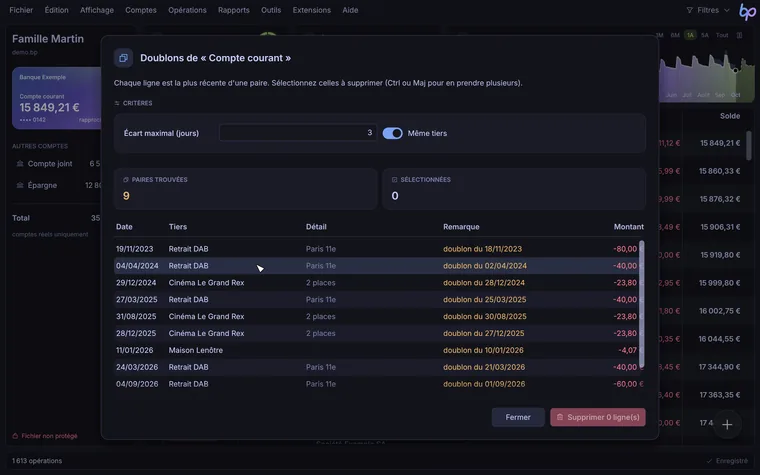The width and height of the screenshot is (760, 475).
Task: Click the Remarque column header
Action: pyautogui.click(x=461, y=226)
